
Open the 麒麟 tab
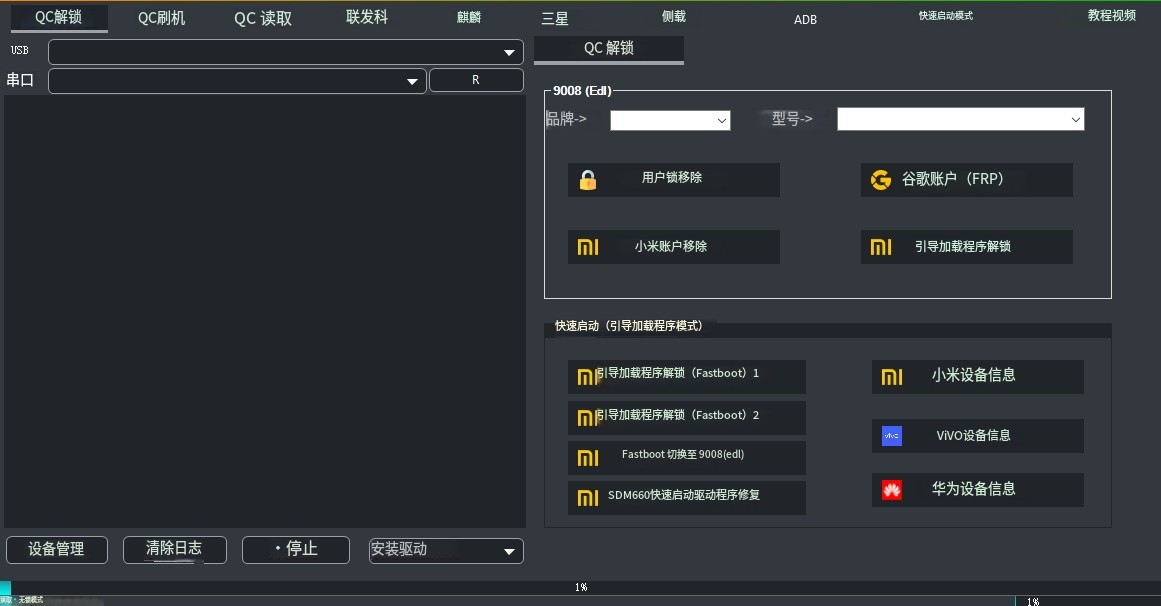coord(469,17)
